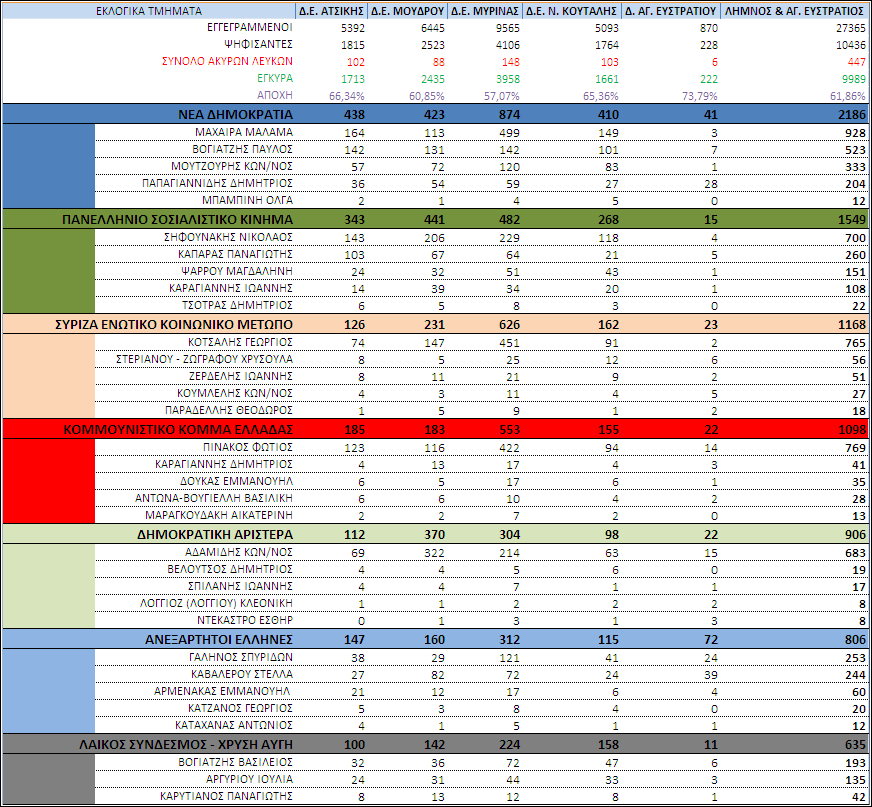Select candidate ΠΙΝΑΚΟΣ ΦΩΤΙΟΣ
This screenshot has height=807, width=872.
click(x=248, y=447)
